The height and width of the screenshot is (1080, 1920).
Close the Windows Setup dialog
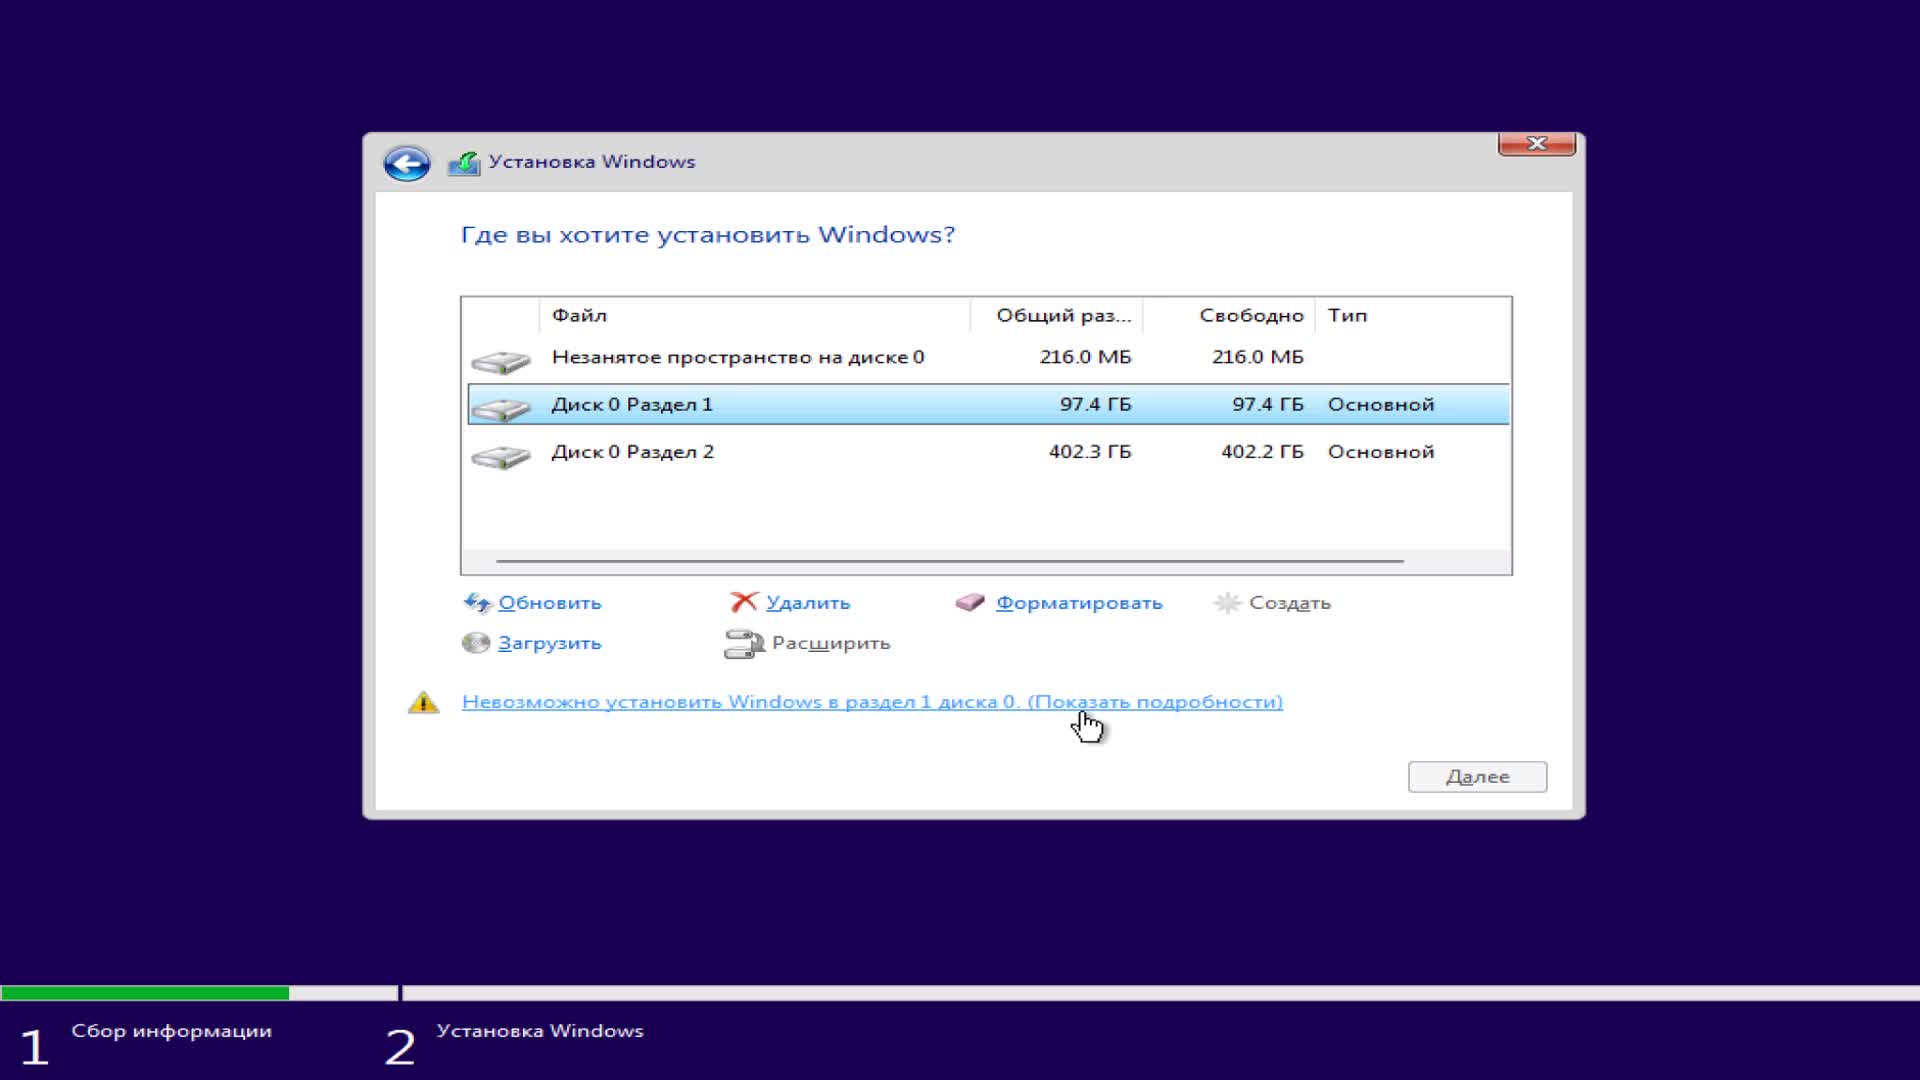pos(1536,144)
